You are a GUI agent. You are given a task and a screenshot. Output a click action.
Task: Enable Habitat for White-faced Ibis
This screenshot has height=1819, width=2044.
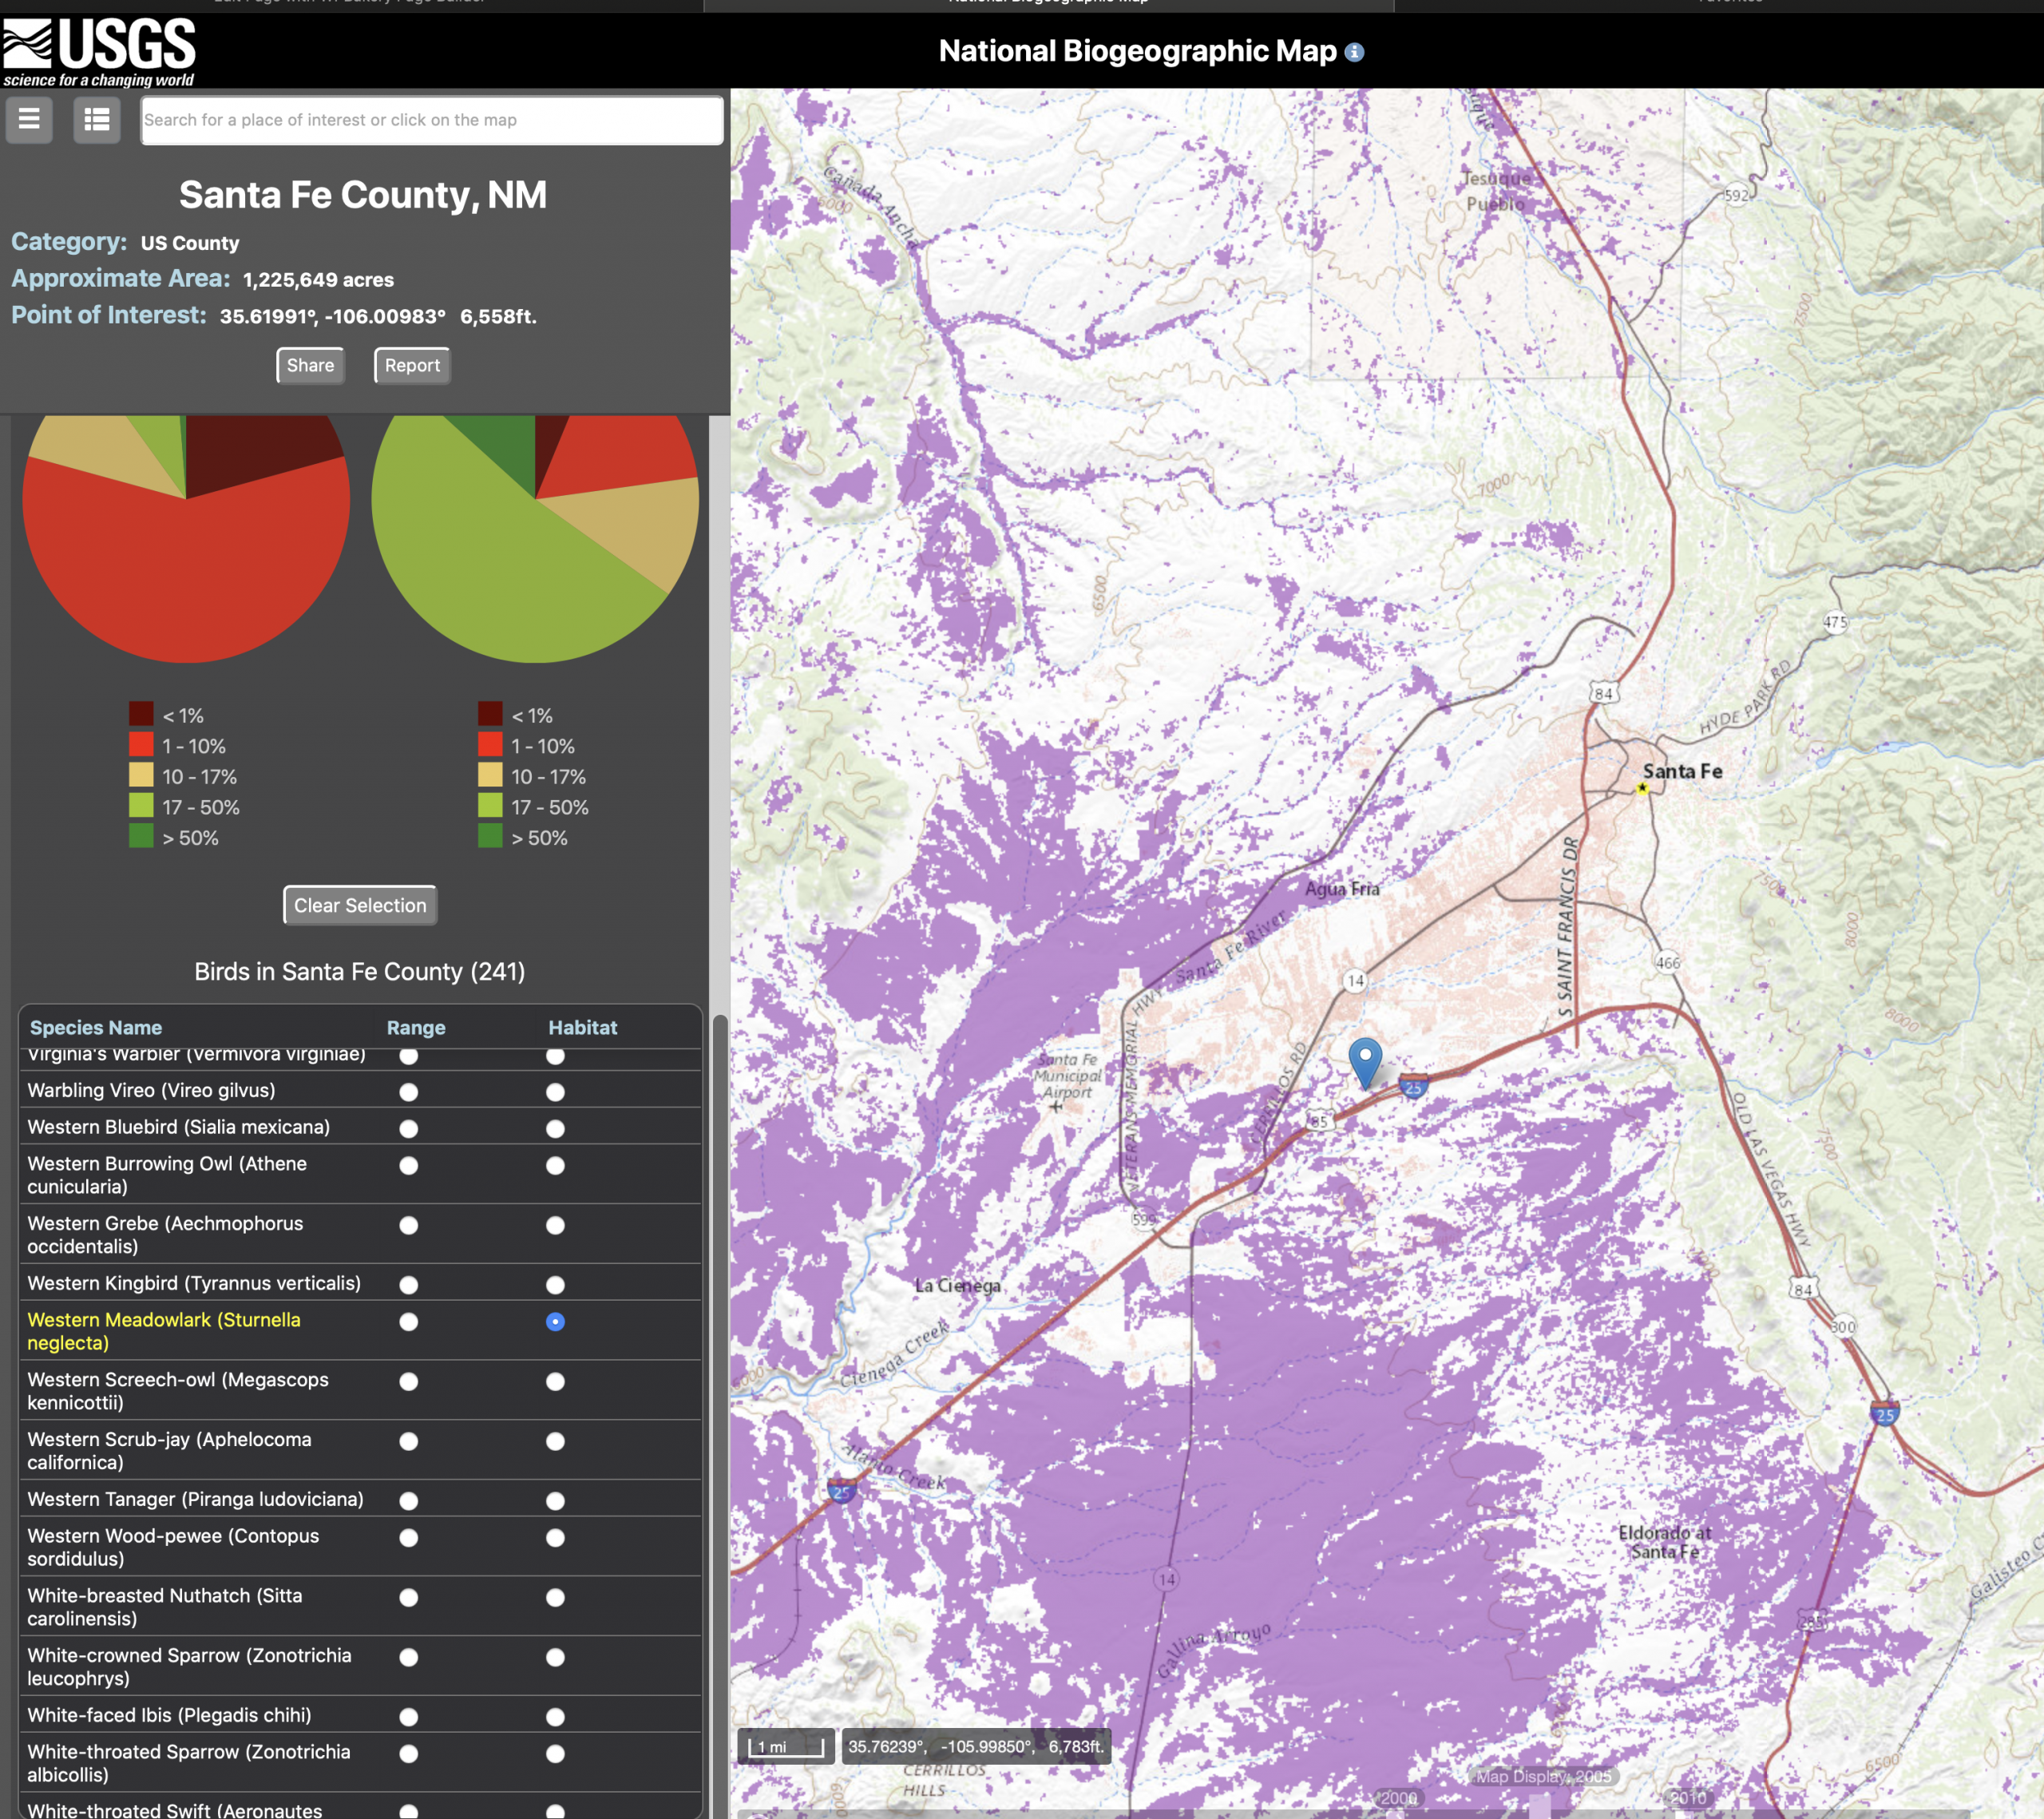pyautogui.click(x=555, y=1717)
